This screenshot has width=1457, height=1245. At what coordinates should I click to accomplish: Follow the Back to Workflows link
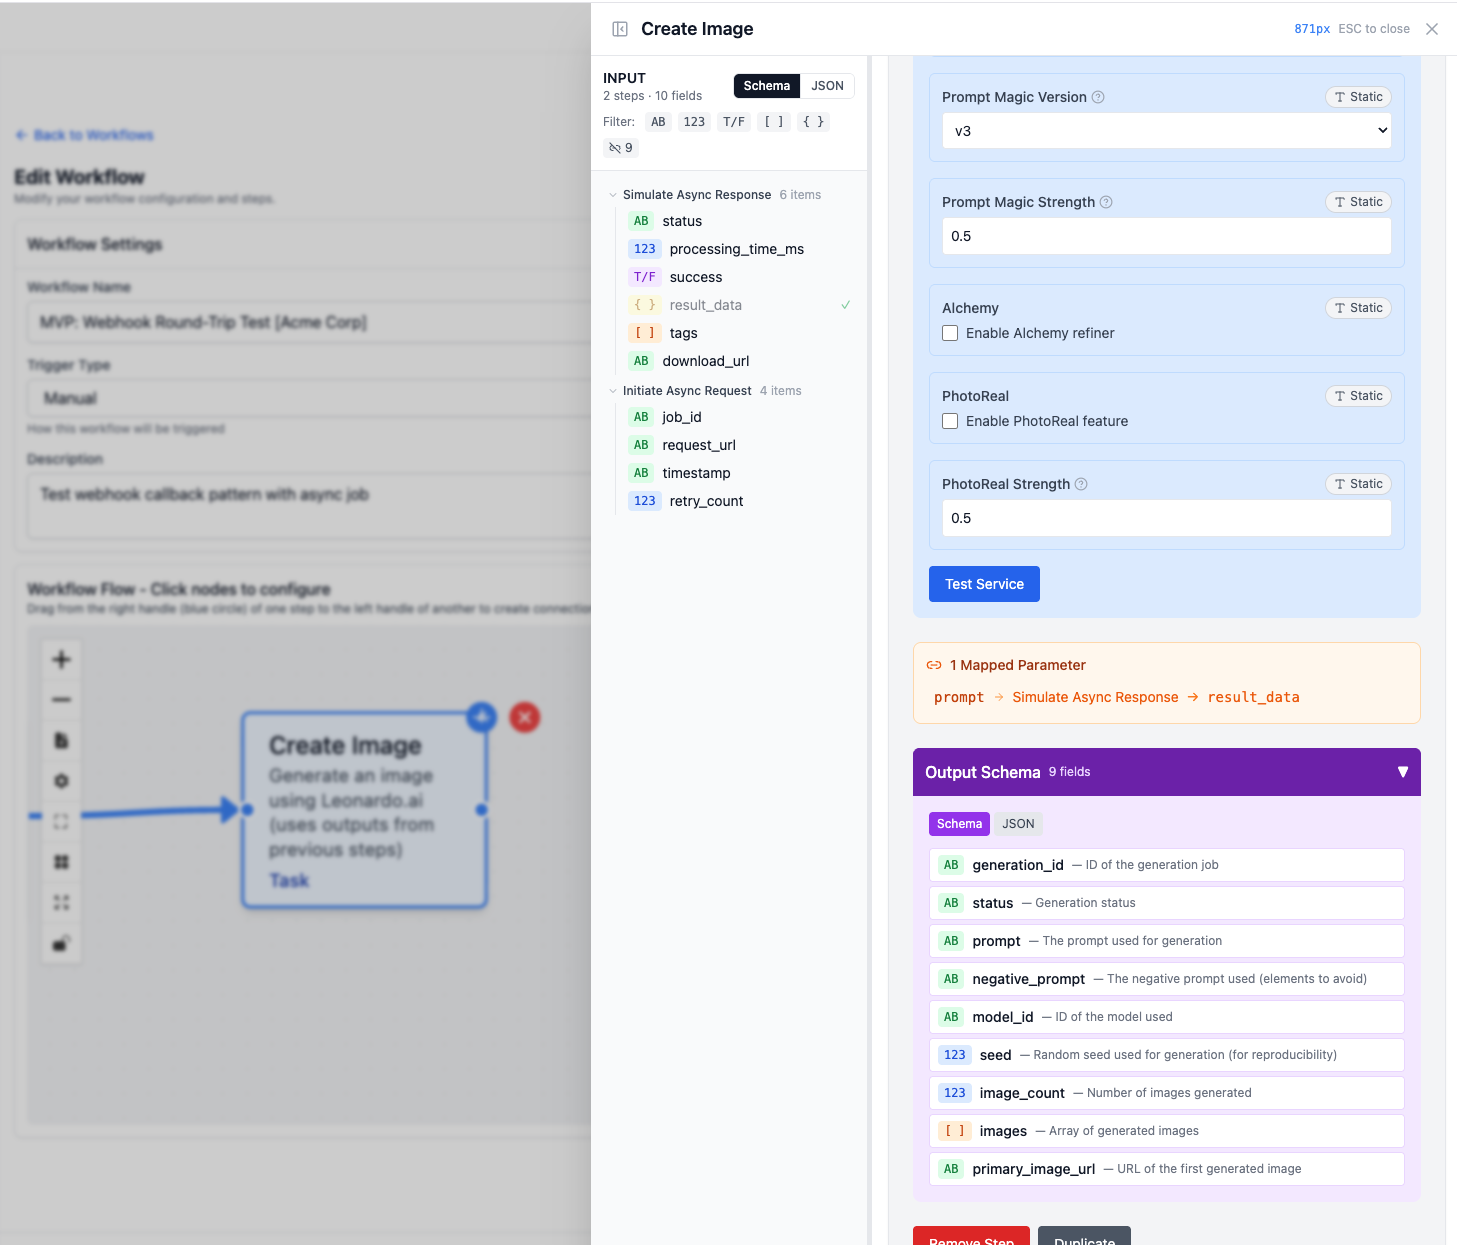pyautogui.click(x=84, y=135)
